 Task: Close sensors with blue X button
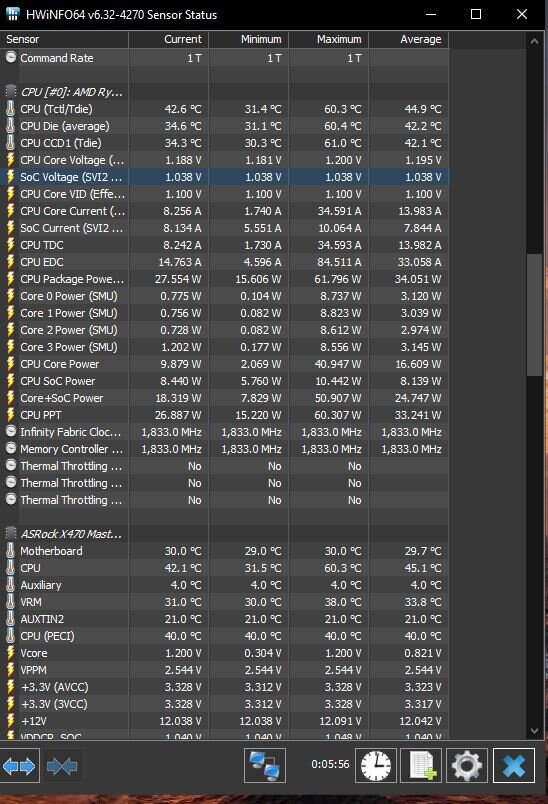tap(514, 766)
